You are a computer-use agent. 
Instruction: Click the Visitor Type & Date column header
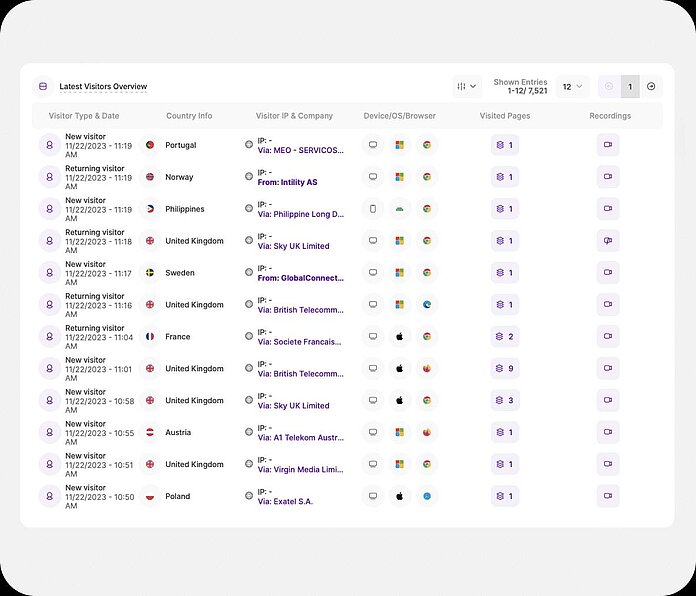[x=84, y=116]
